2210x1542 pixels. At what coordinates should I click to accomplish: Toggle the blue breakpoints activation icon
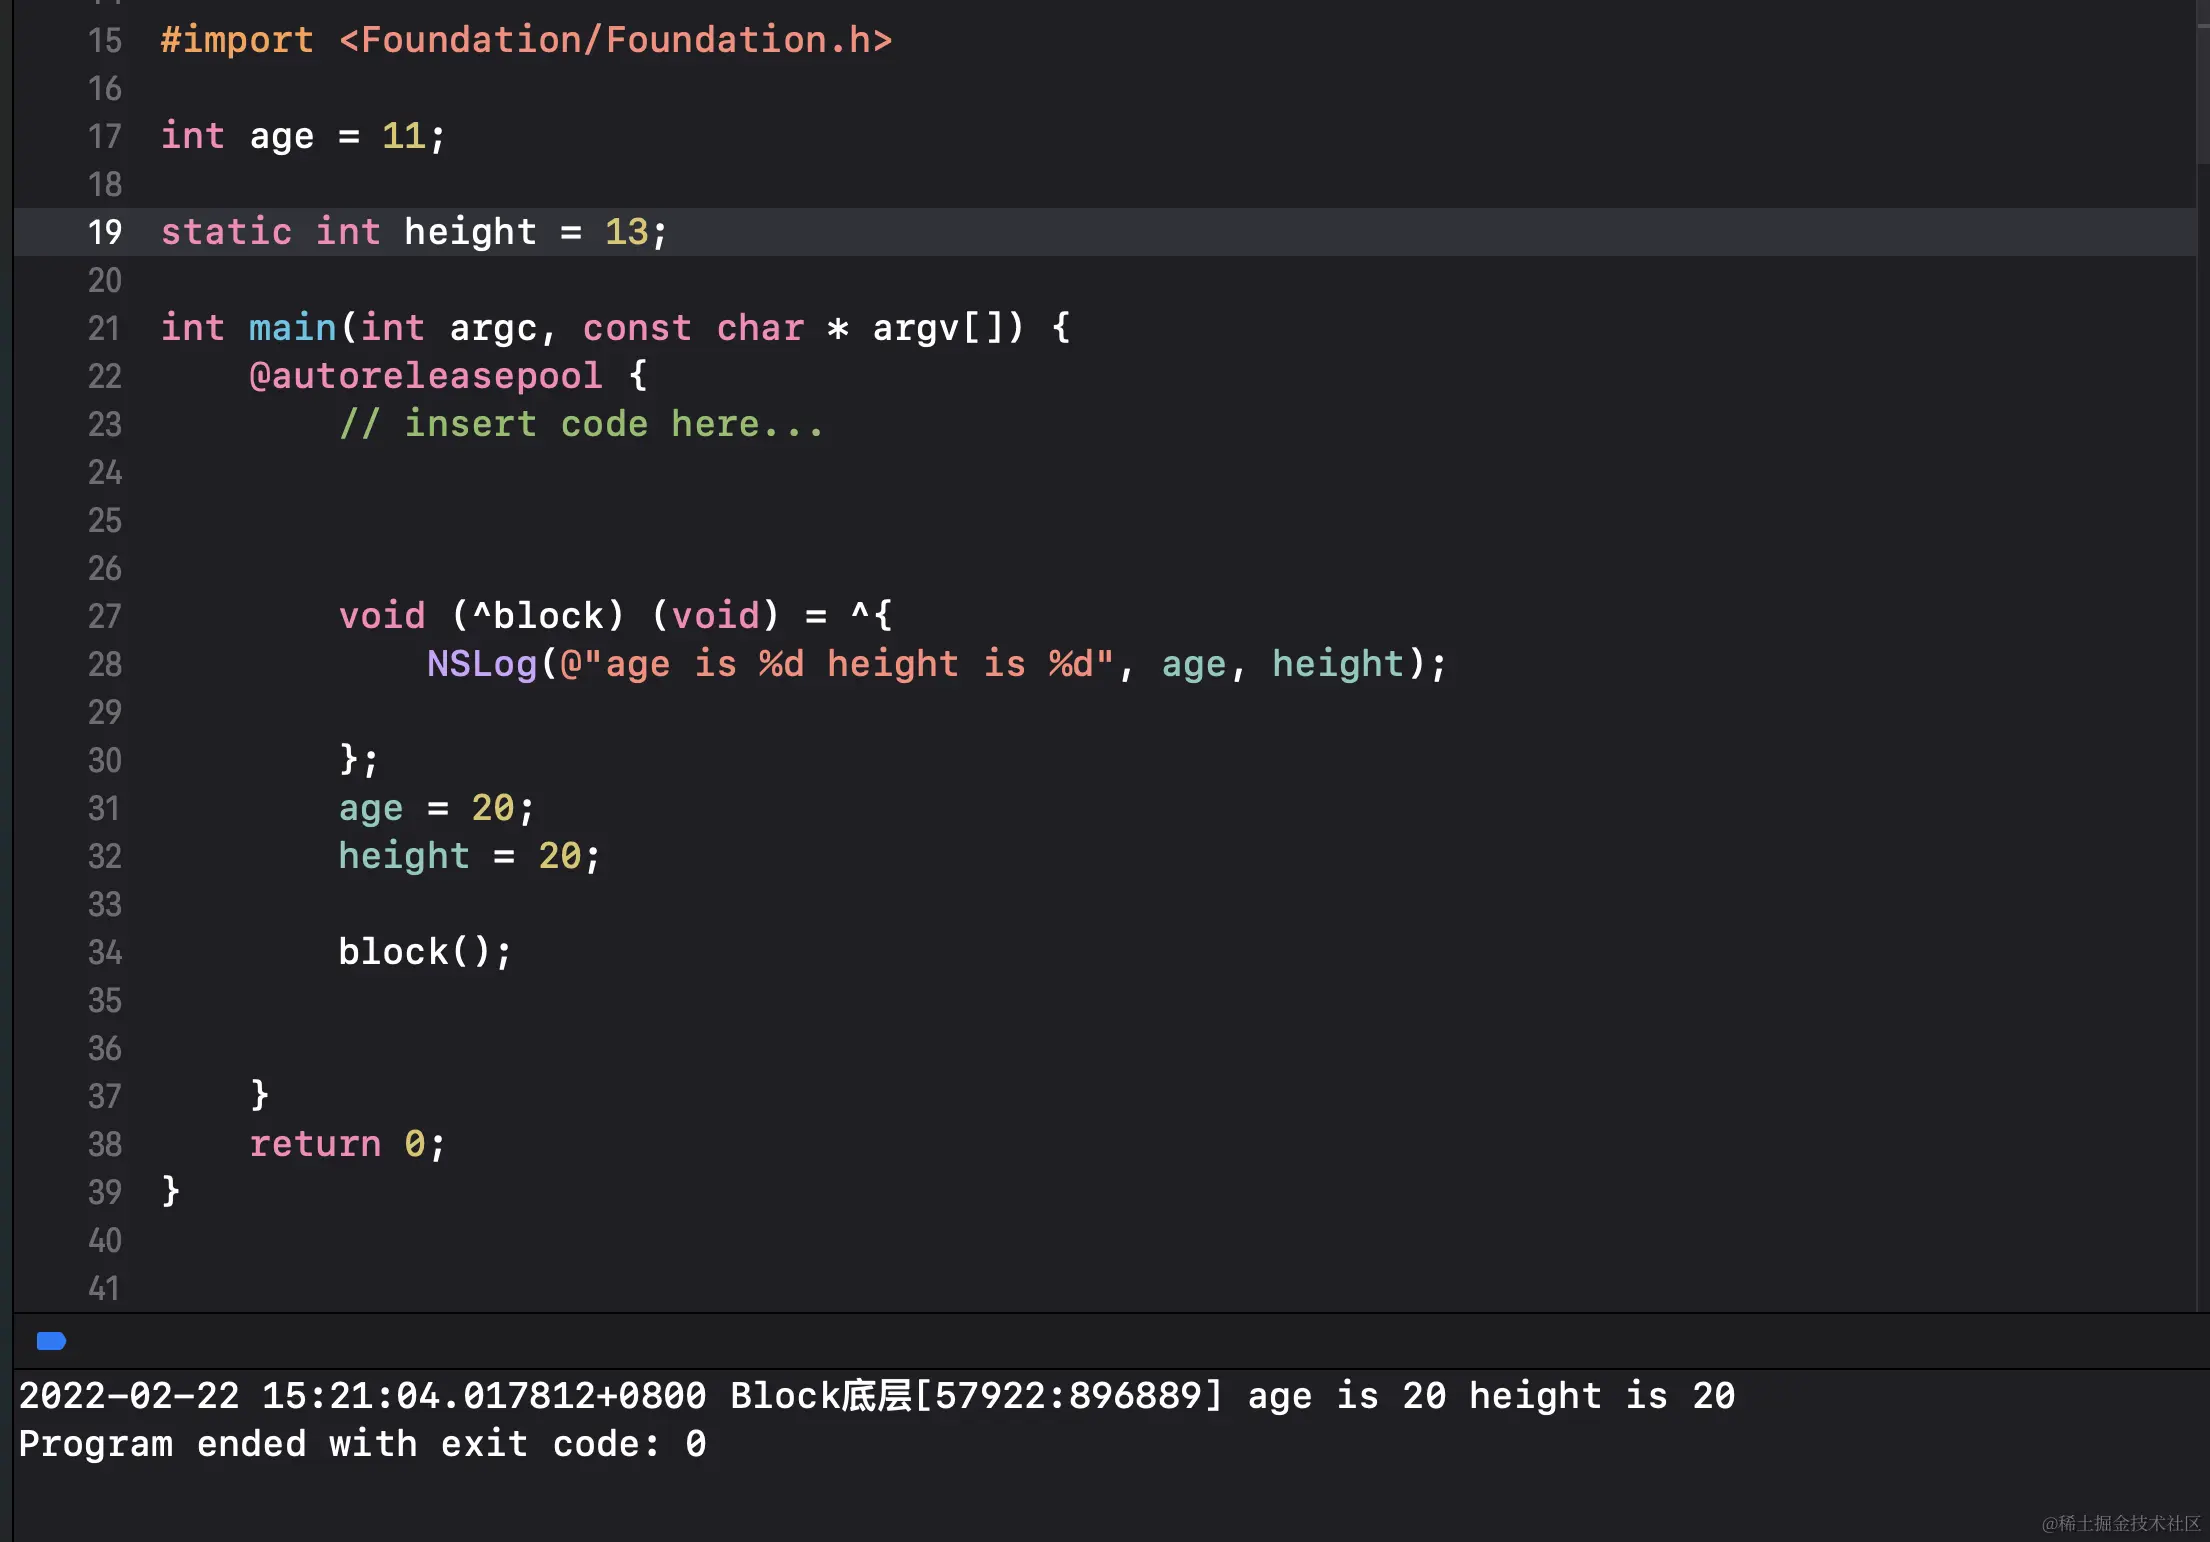click(x=51, y=1341)
